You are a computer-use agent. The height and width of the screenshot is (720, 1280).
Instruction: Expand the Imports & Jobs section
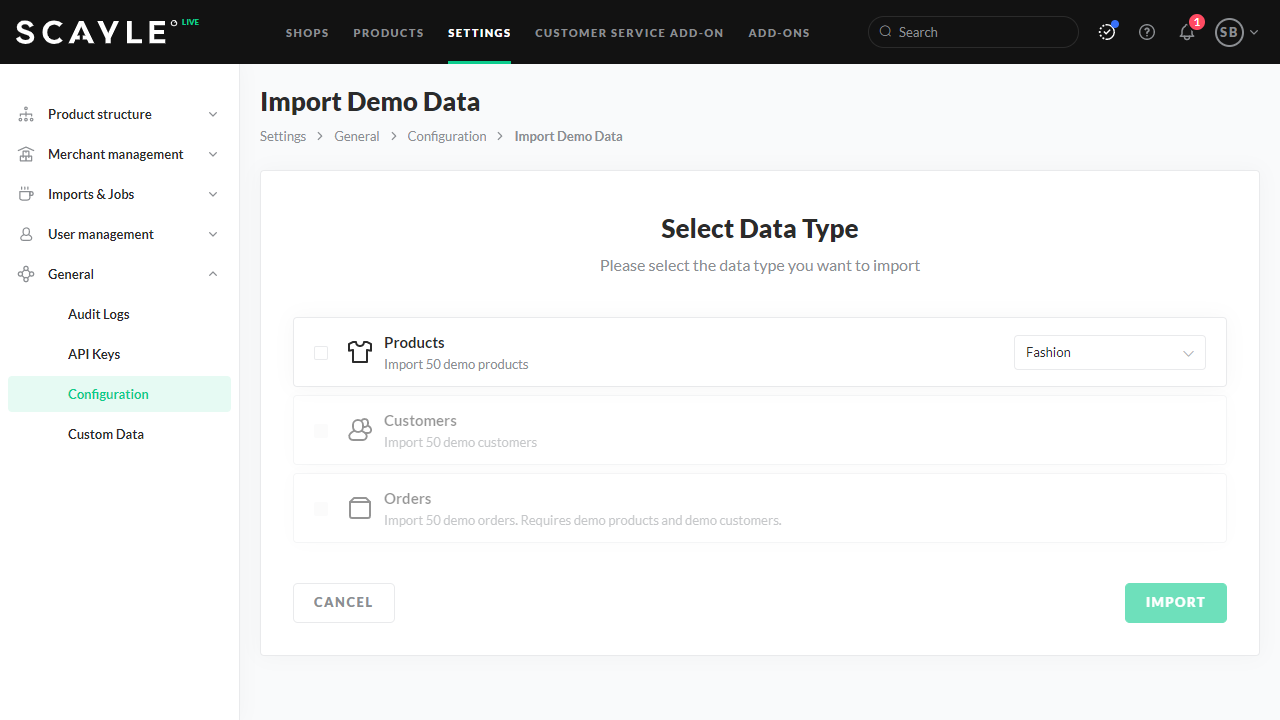click(x=212, y=195)
